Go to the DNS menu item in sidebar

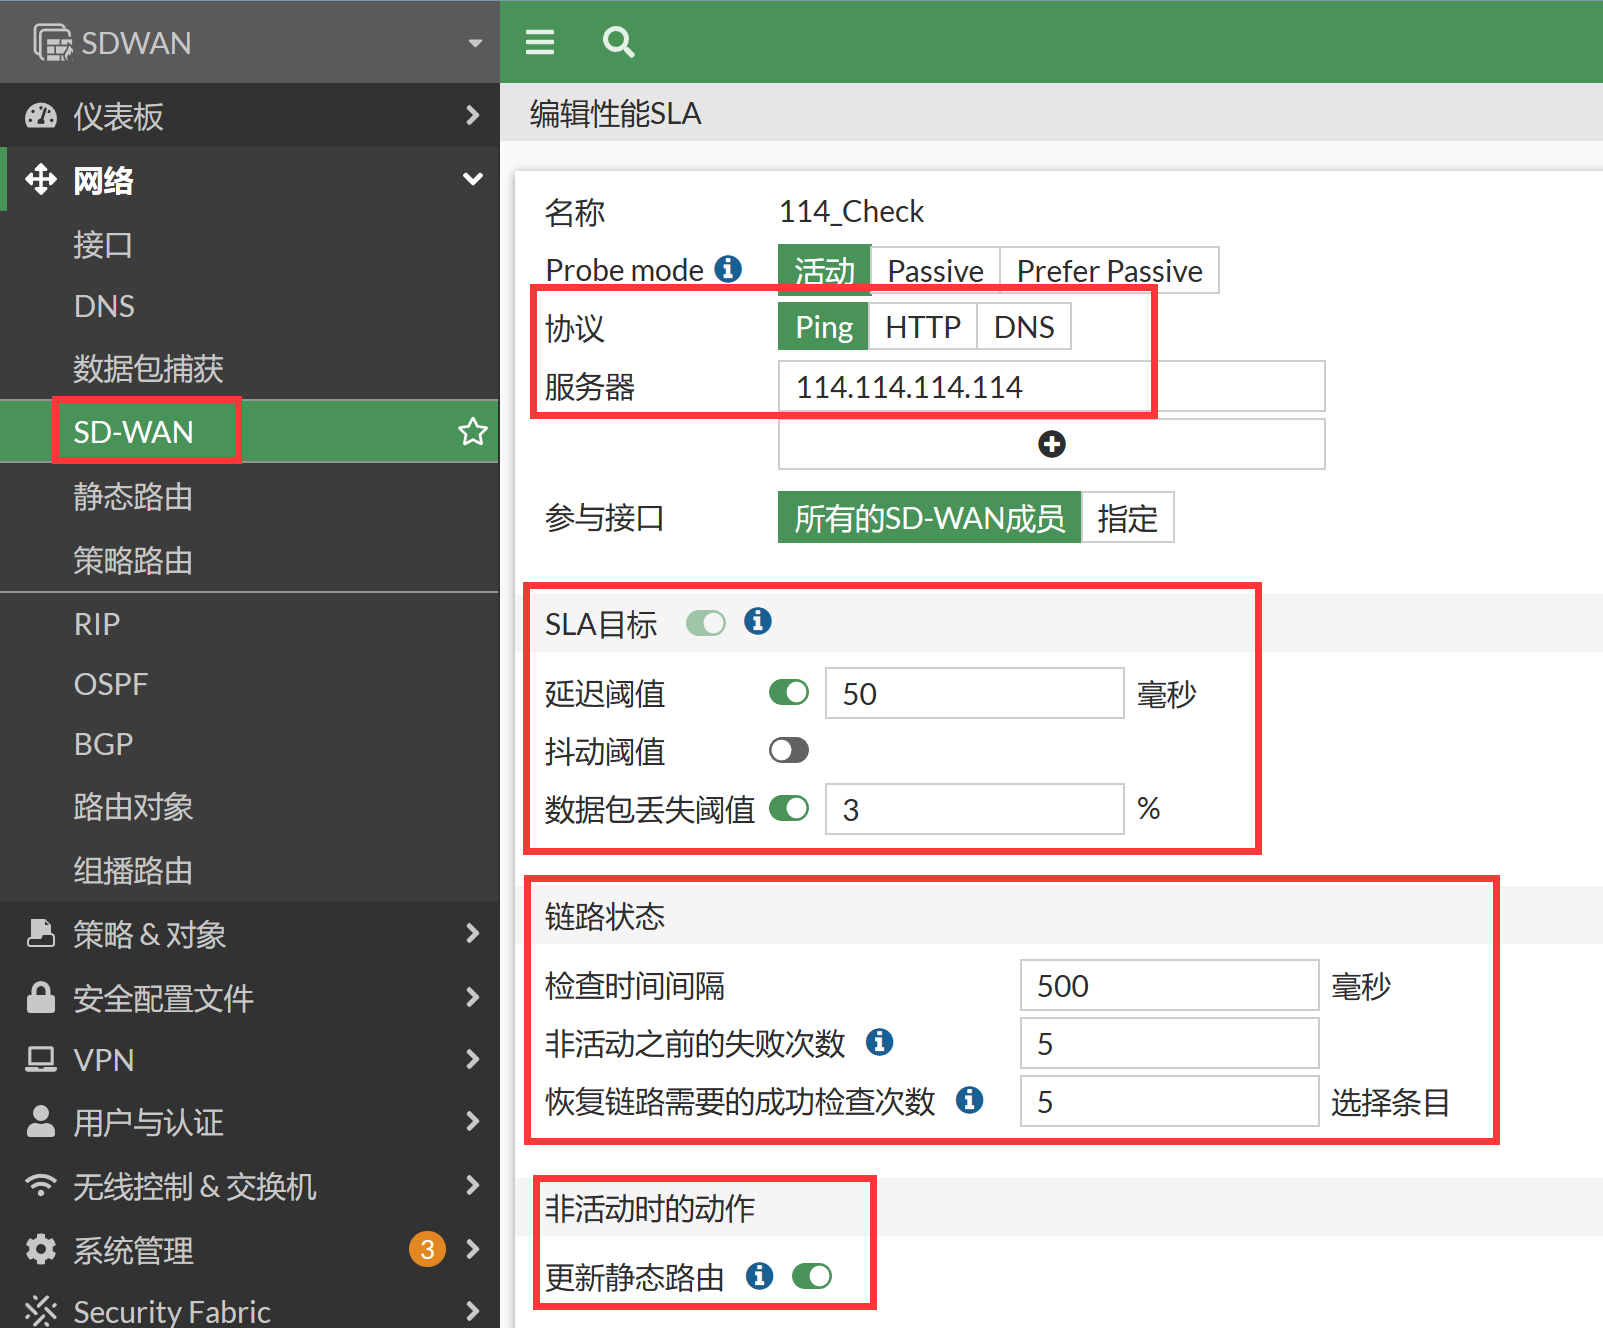coord(104,306)
